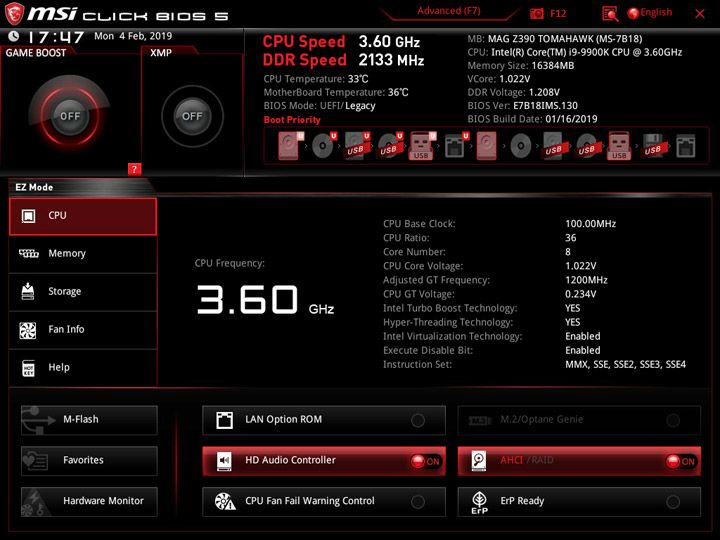Open the Hardware Monitor
This screenshot has width=720, height=540.
(89, 501)
